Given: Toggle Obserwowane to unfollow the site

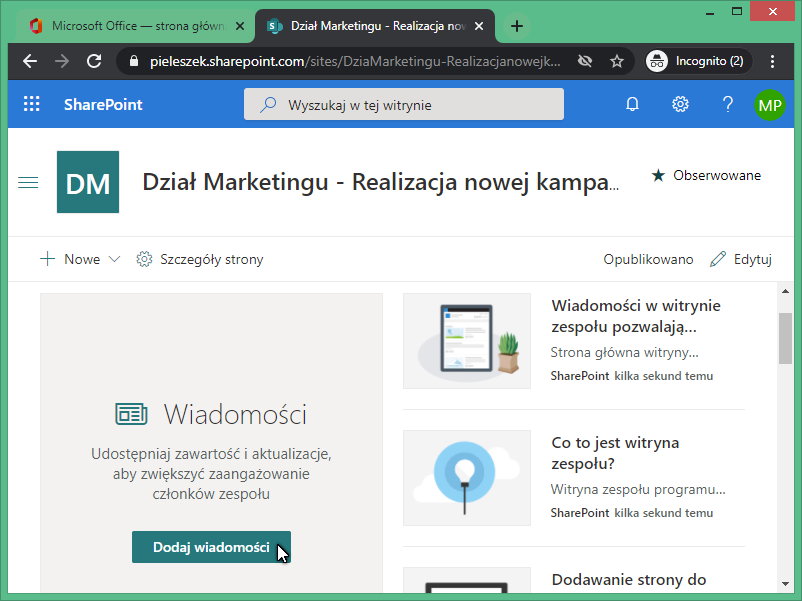Looking at the screenshot, I should coord(709,175).
